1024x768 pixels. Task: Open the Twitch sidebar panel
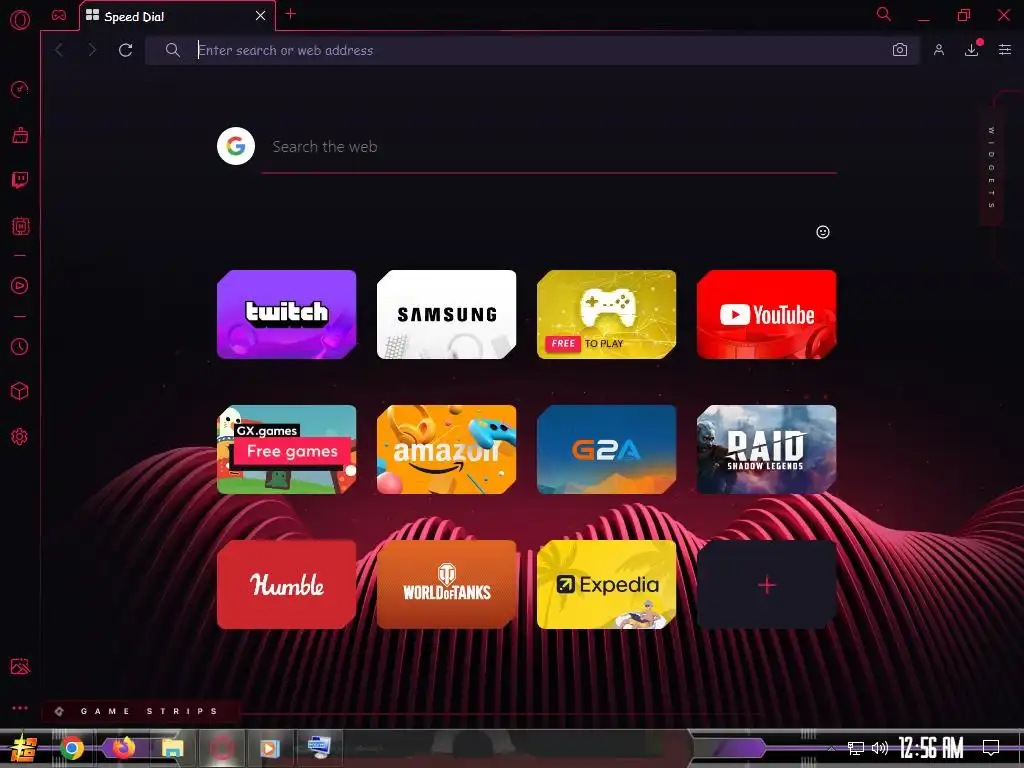point(20,180)
